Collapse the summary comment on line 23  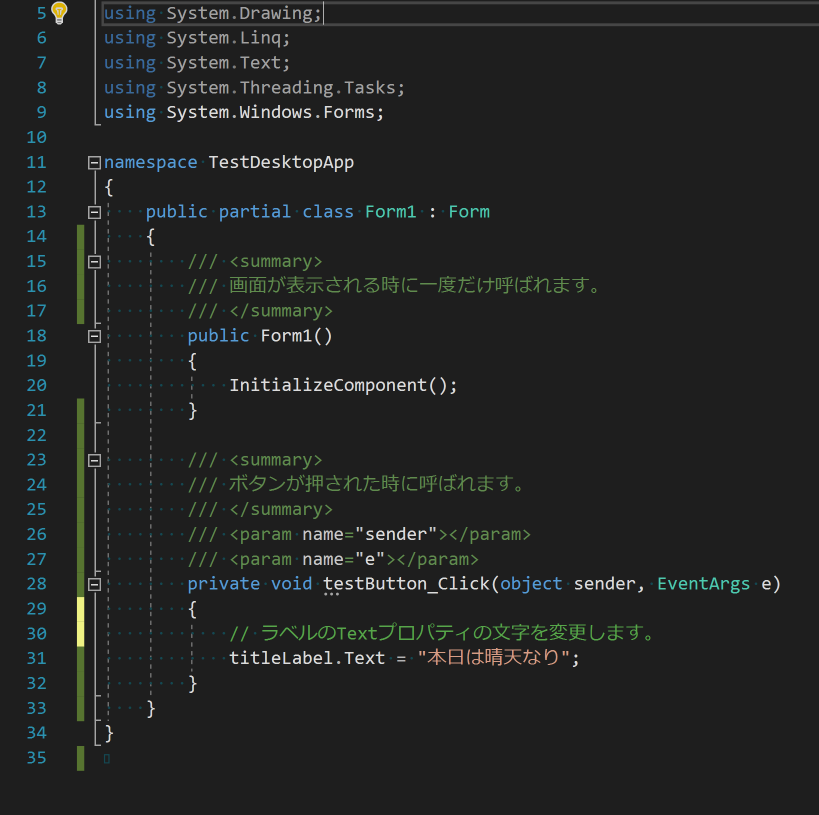(x=94, y=461)
